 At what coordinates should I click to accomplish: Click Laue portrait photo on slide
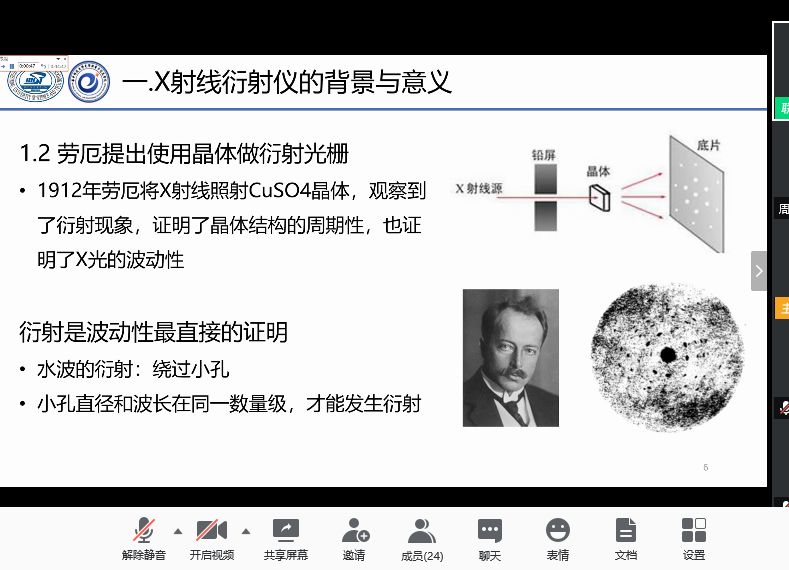pos(510,357)
